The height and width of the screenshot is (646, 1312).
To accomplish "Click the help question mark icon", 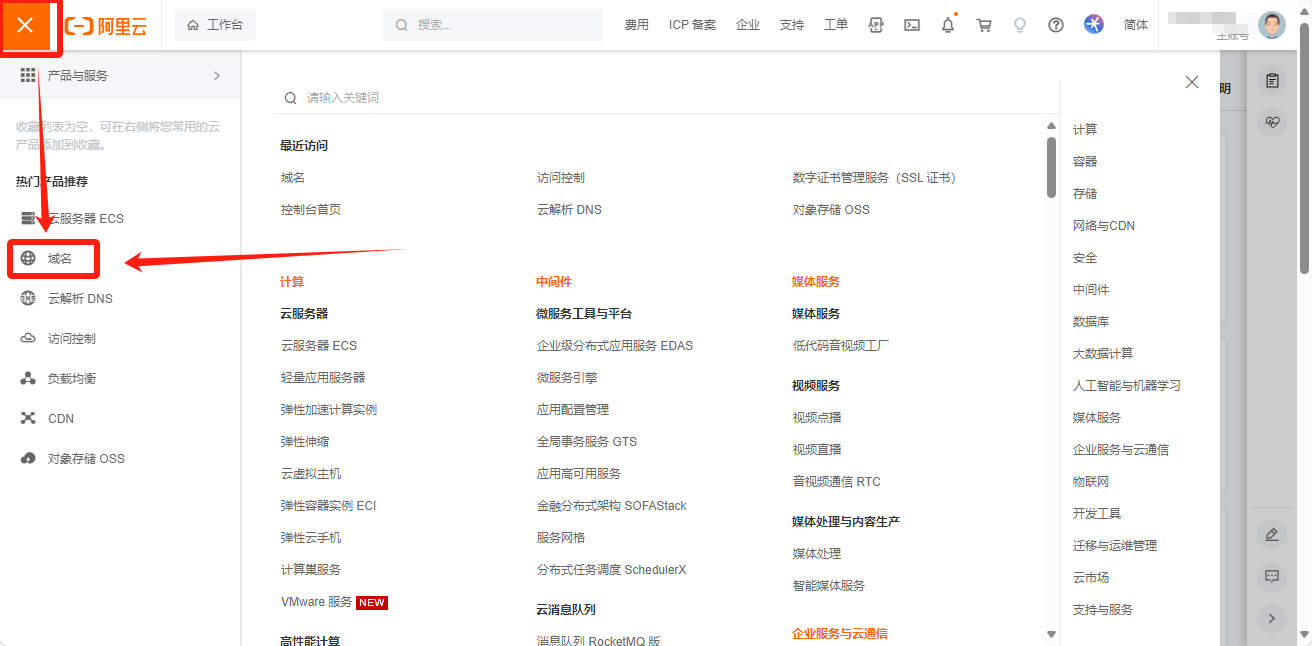I will (1056, 25).
